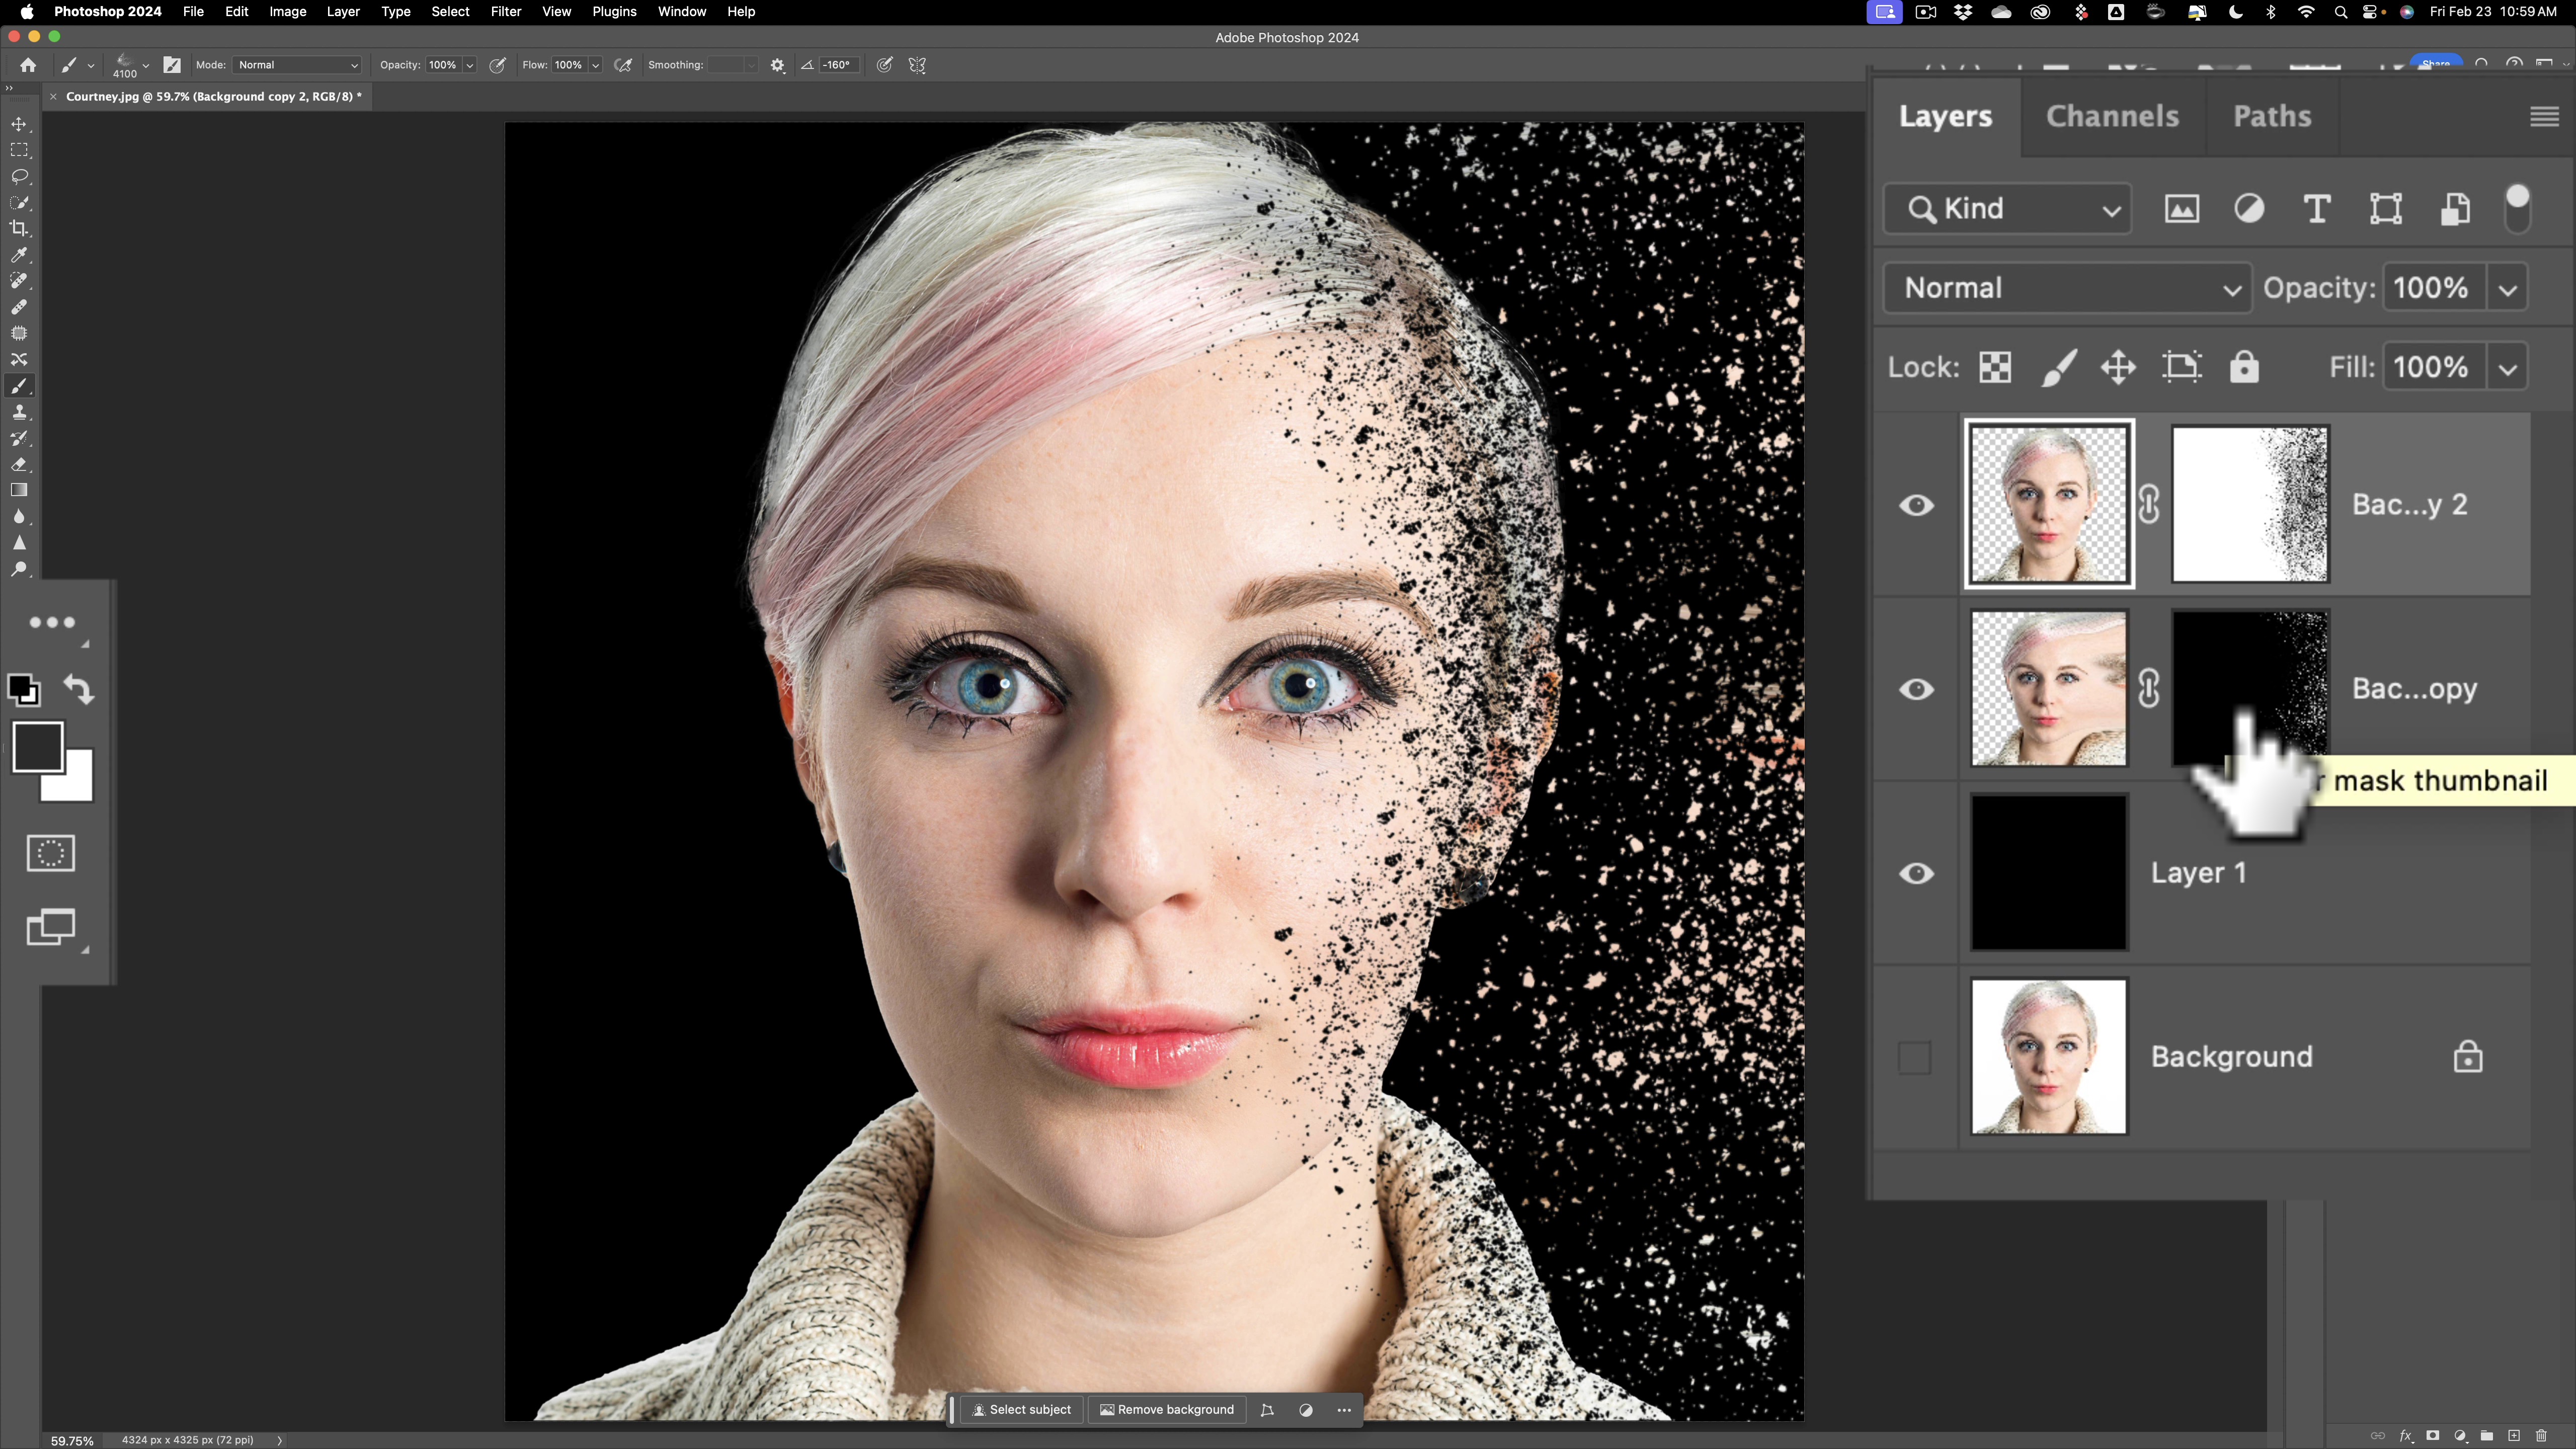Open the Filter menu
The image size is (2576, 1449).
506,11
